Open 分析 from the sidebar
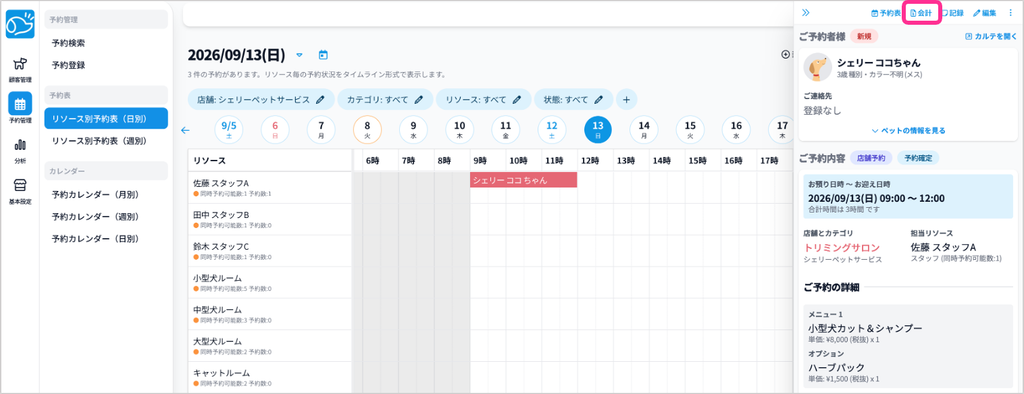1024x394 pixels. 20,150
